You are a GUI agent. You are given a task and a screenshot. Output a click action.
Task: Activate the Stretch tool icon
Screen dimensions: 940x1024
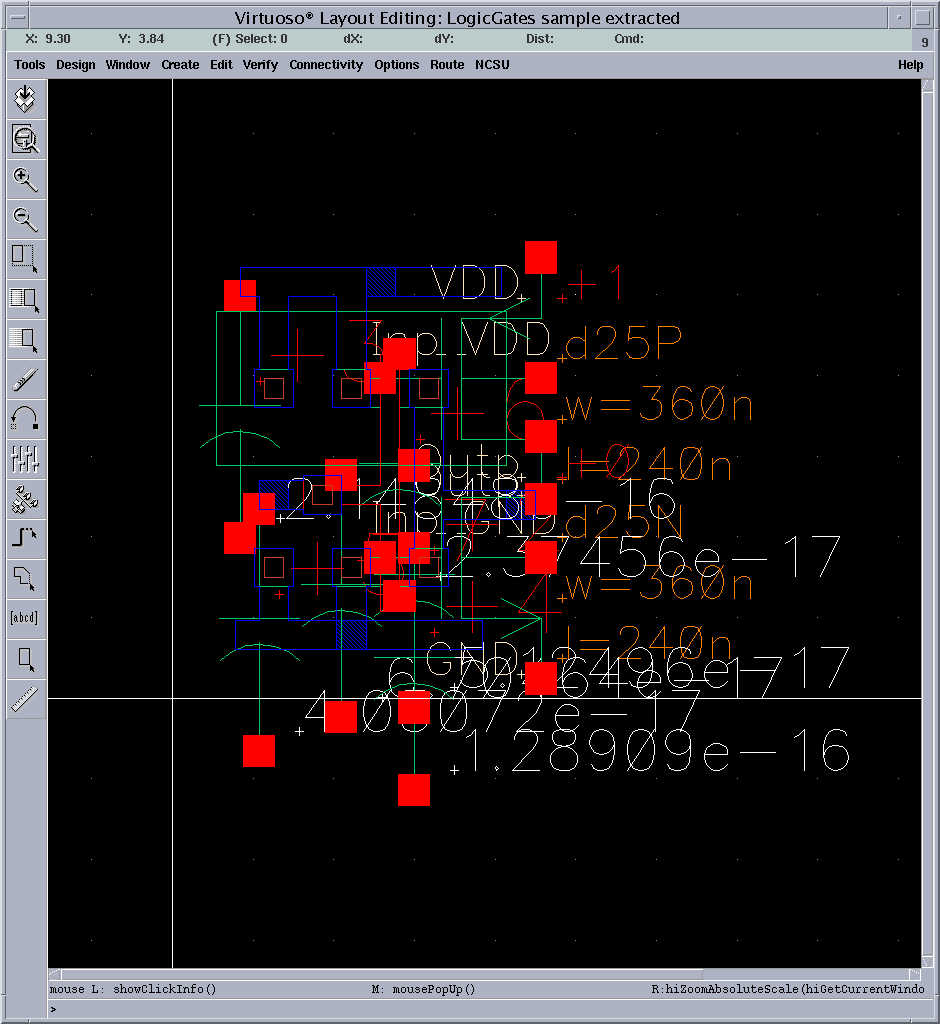[x=25, y=258]
